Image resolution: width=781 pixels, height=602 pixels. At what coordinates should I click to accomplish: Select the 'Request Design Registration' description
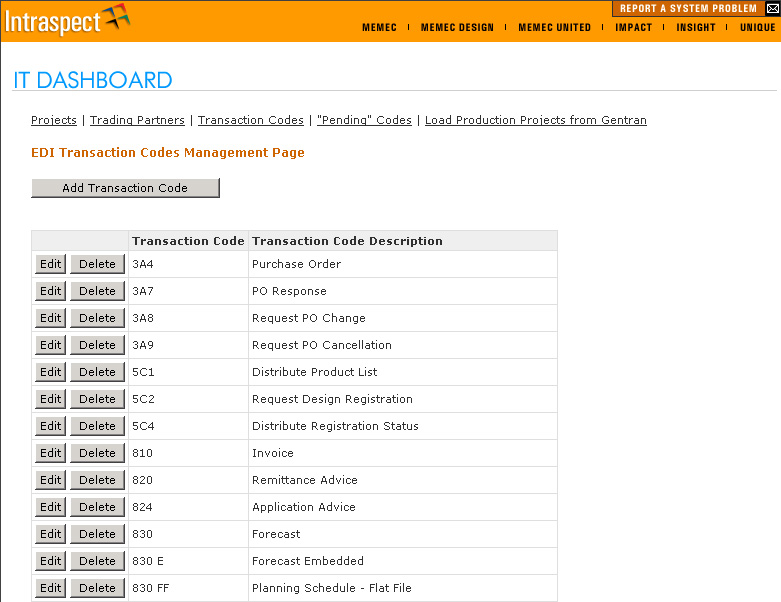point(332,399)
